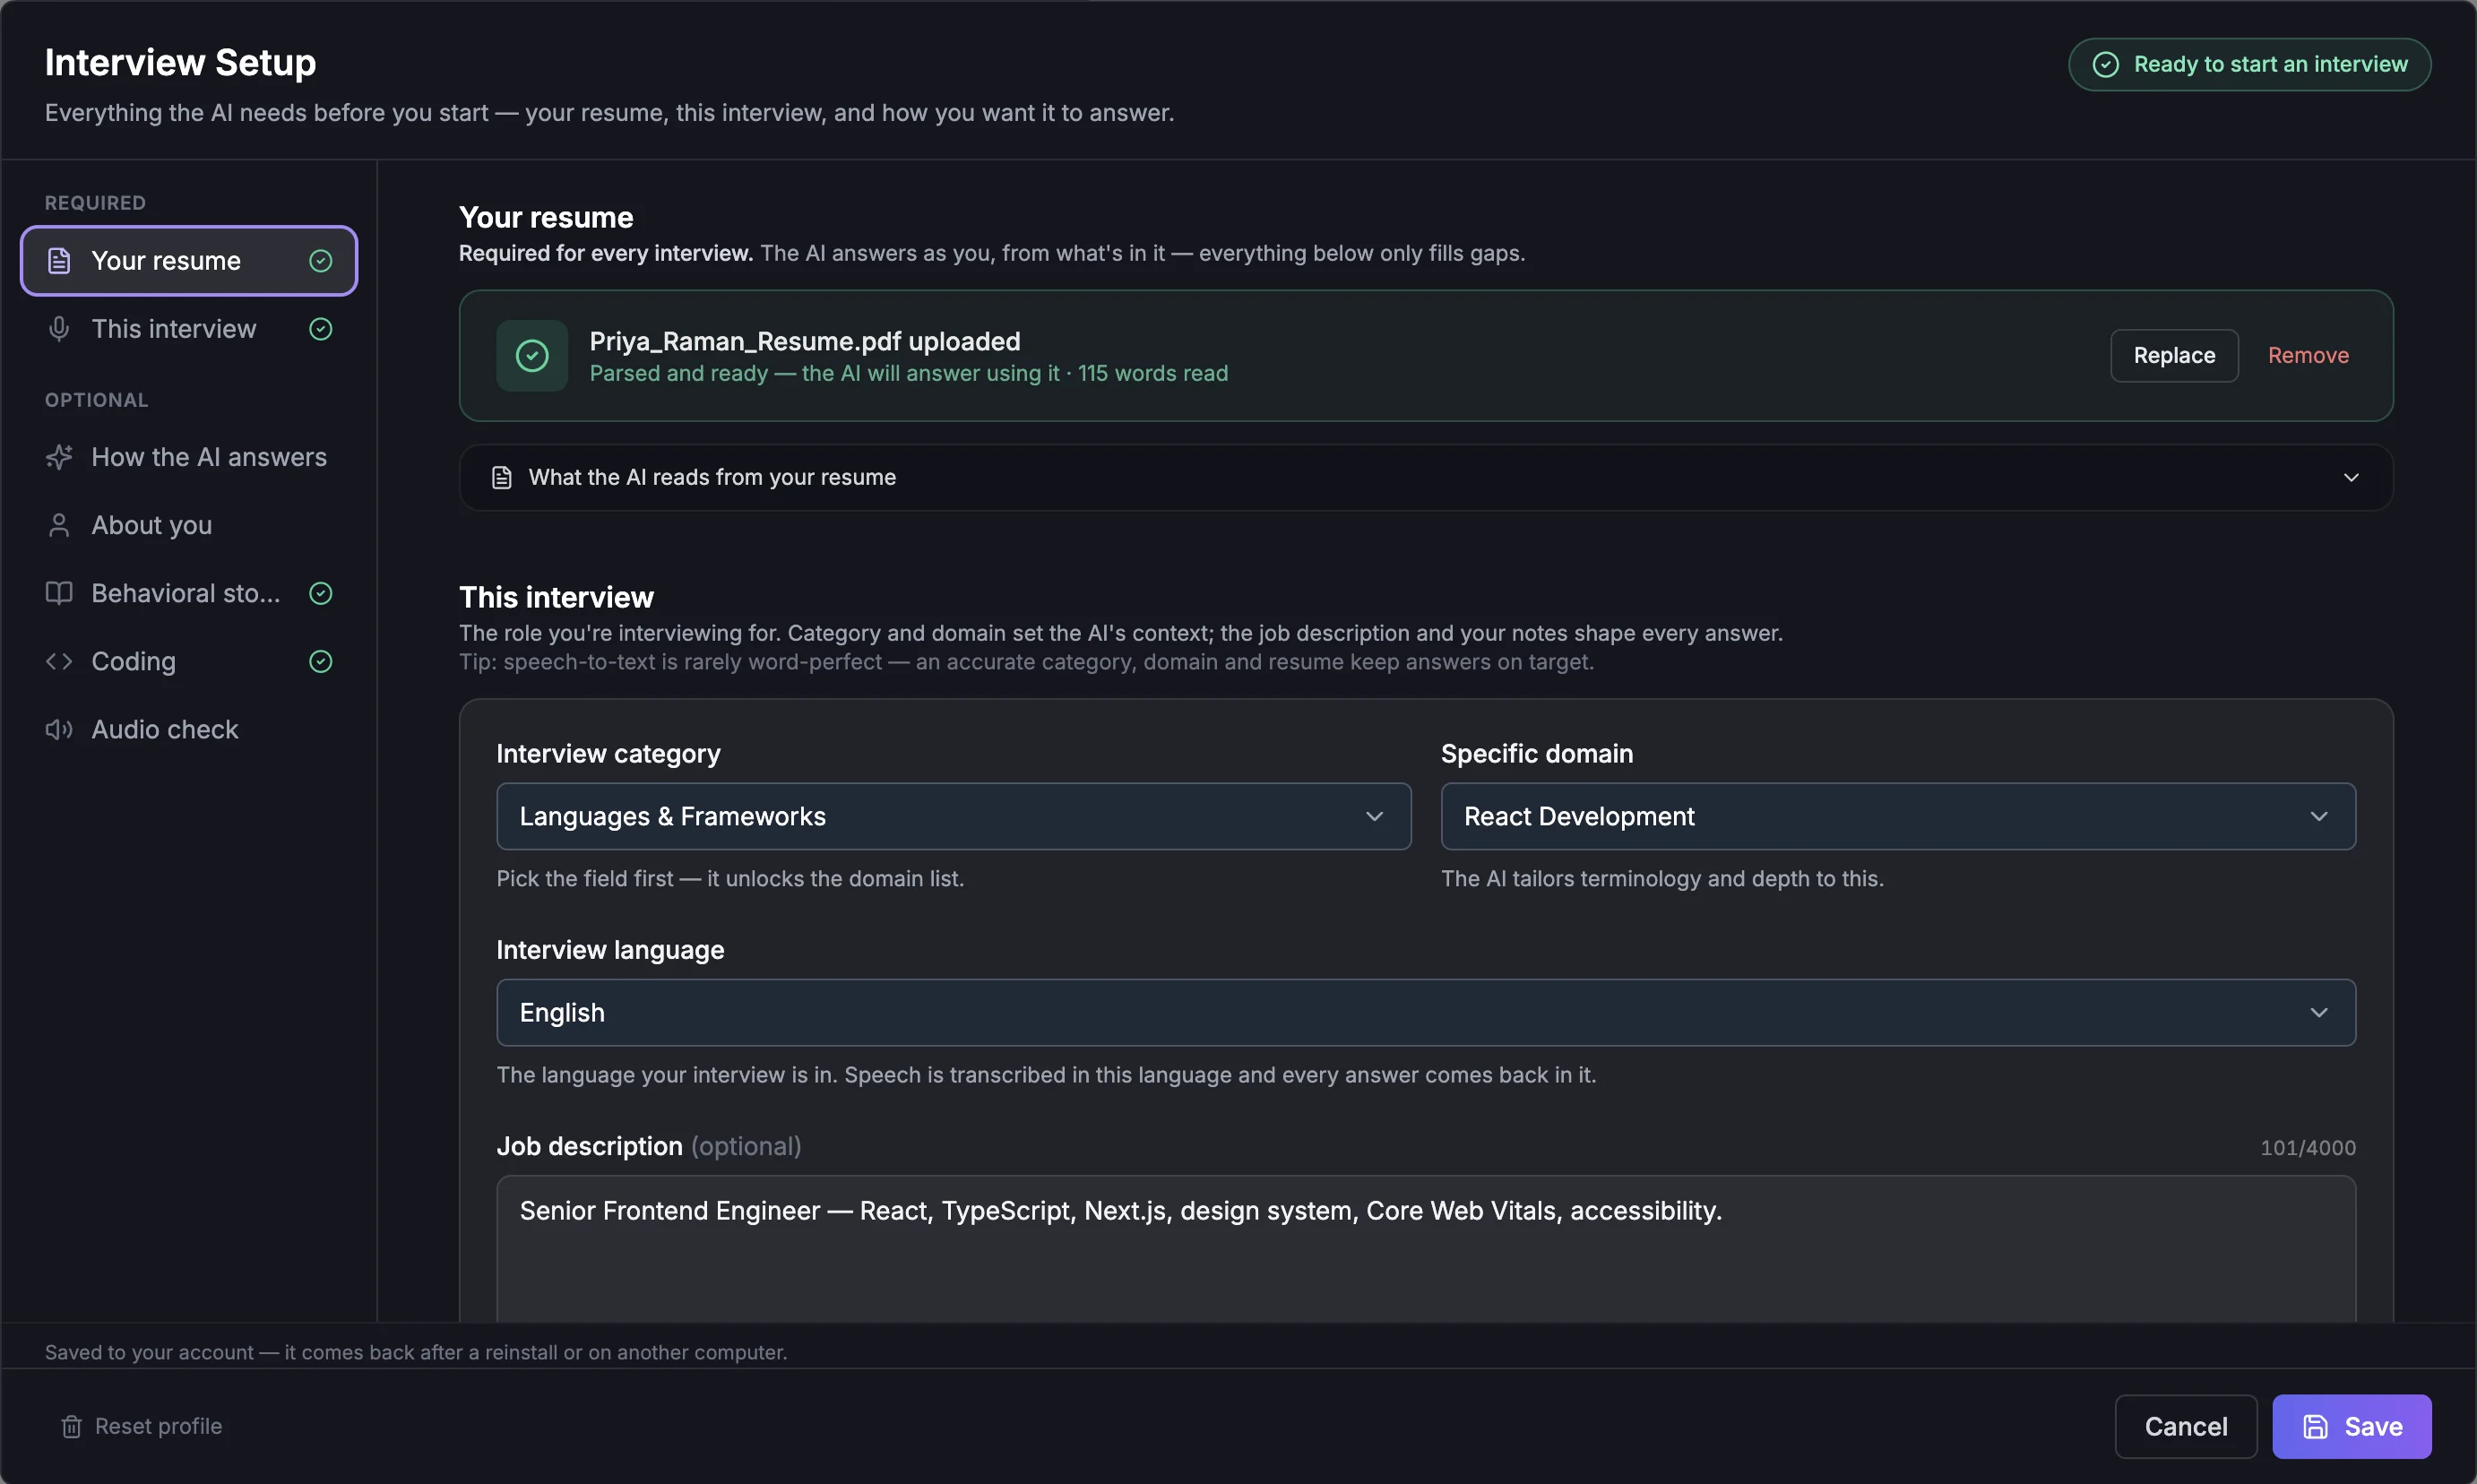Click the Replace resume button
This screenshot has width=2477, height=1484.
pyautogui.click(x=2173, y=356)
